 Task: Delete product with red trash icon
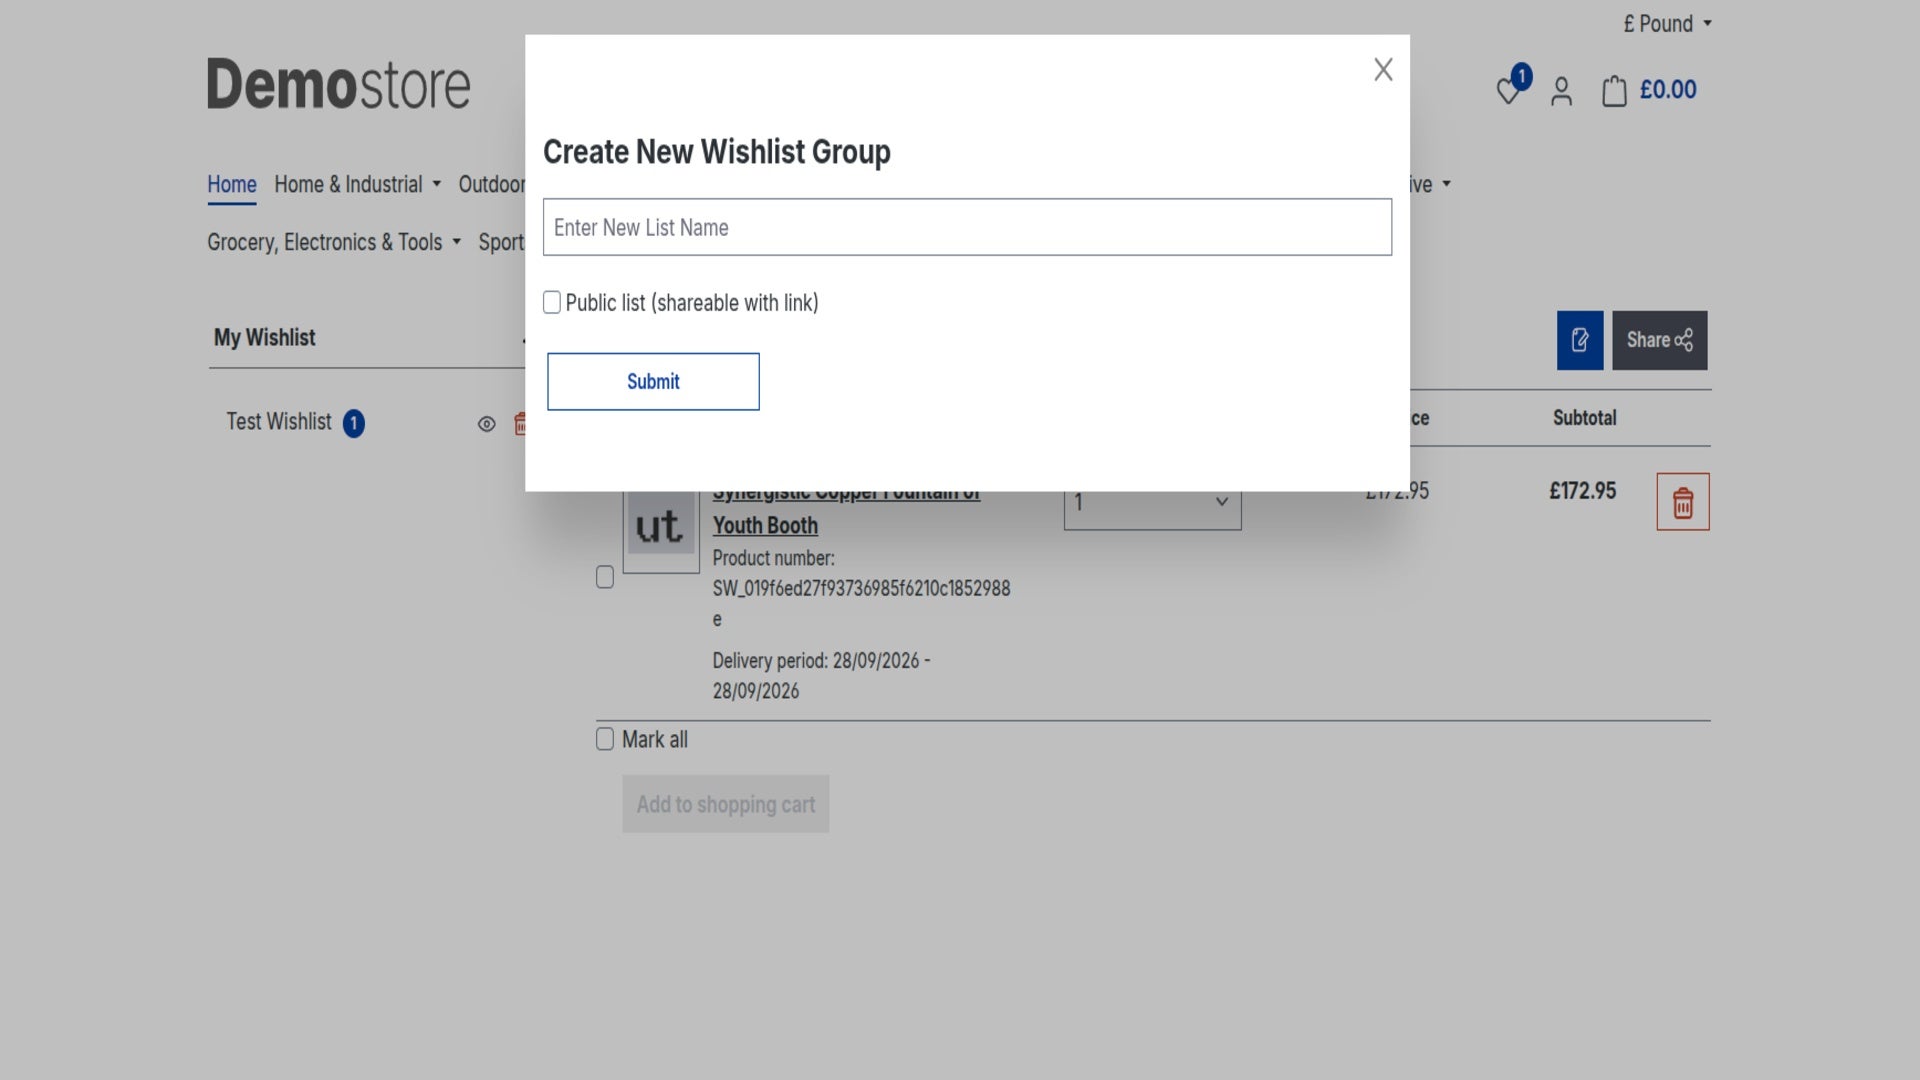(x=1683, y=502)
